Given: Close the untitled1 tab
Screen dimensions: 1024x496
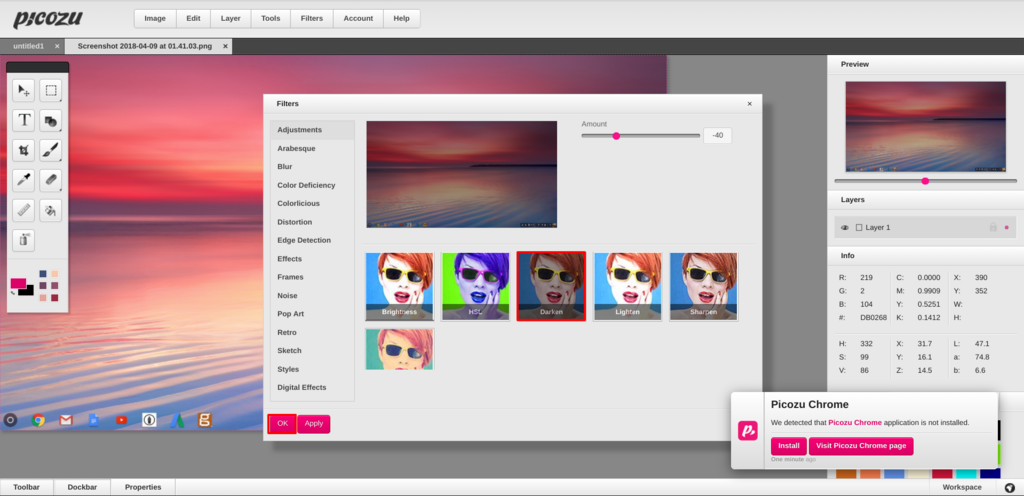Looking at the screenshot, I should 57,46.
